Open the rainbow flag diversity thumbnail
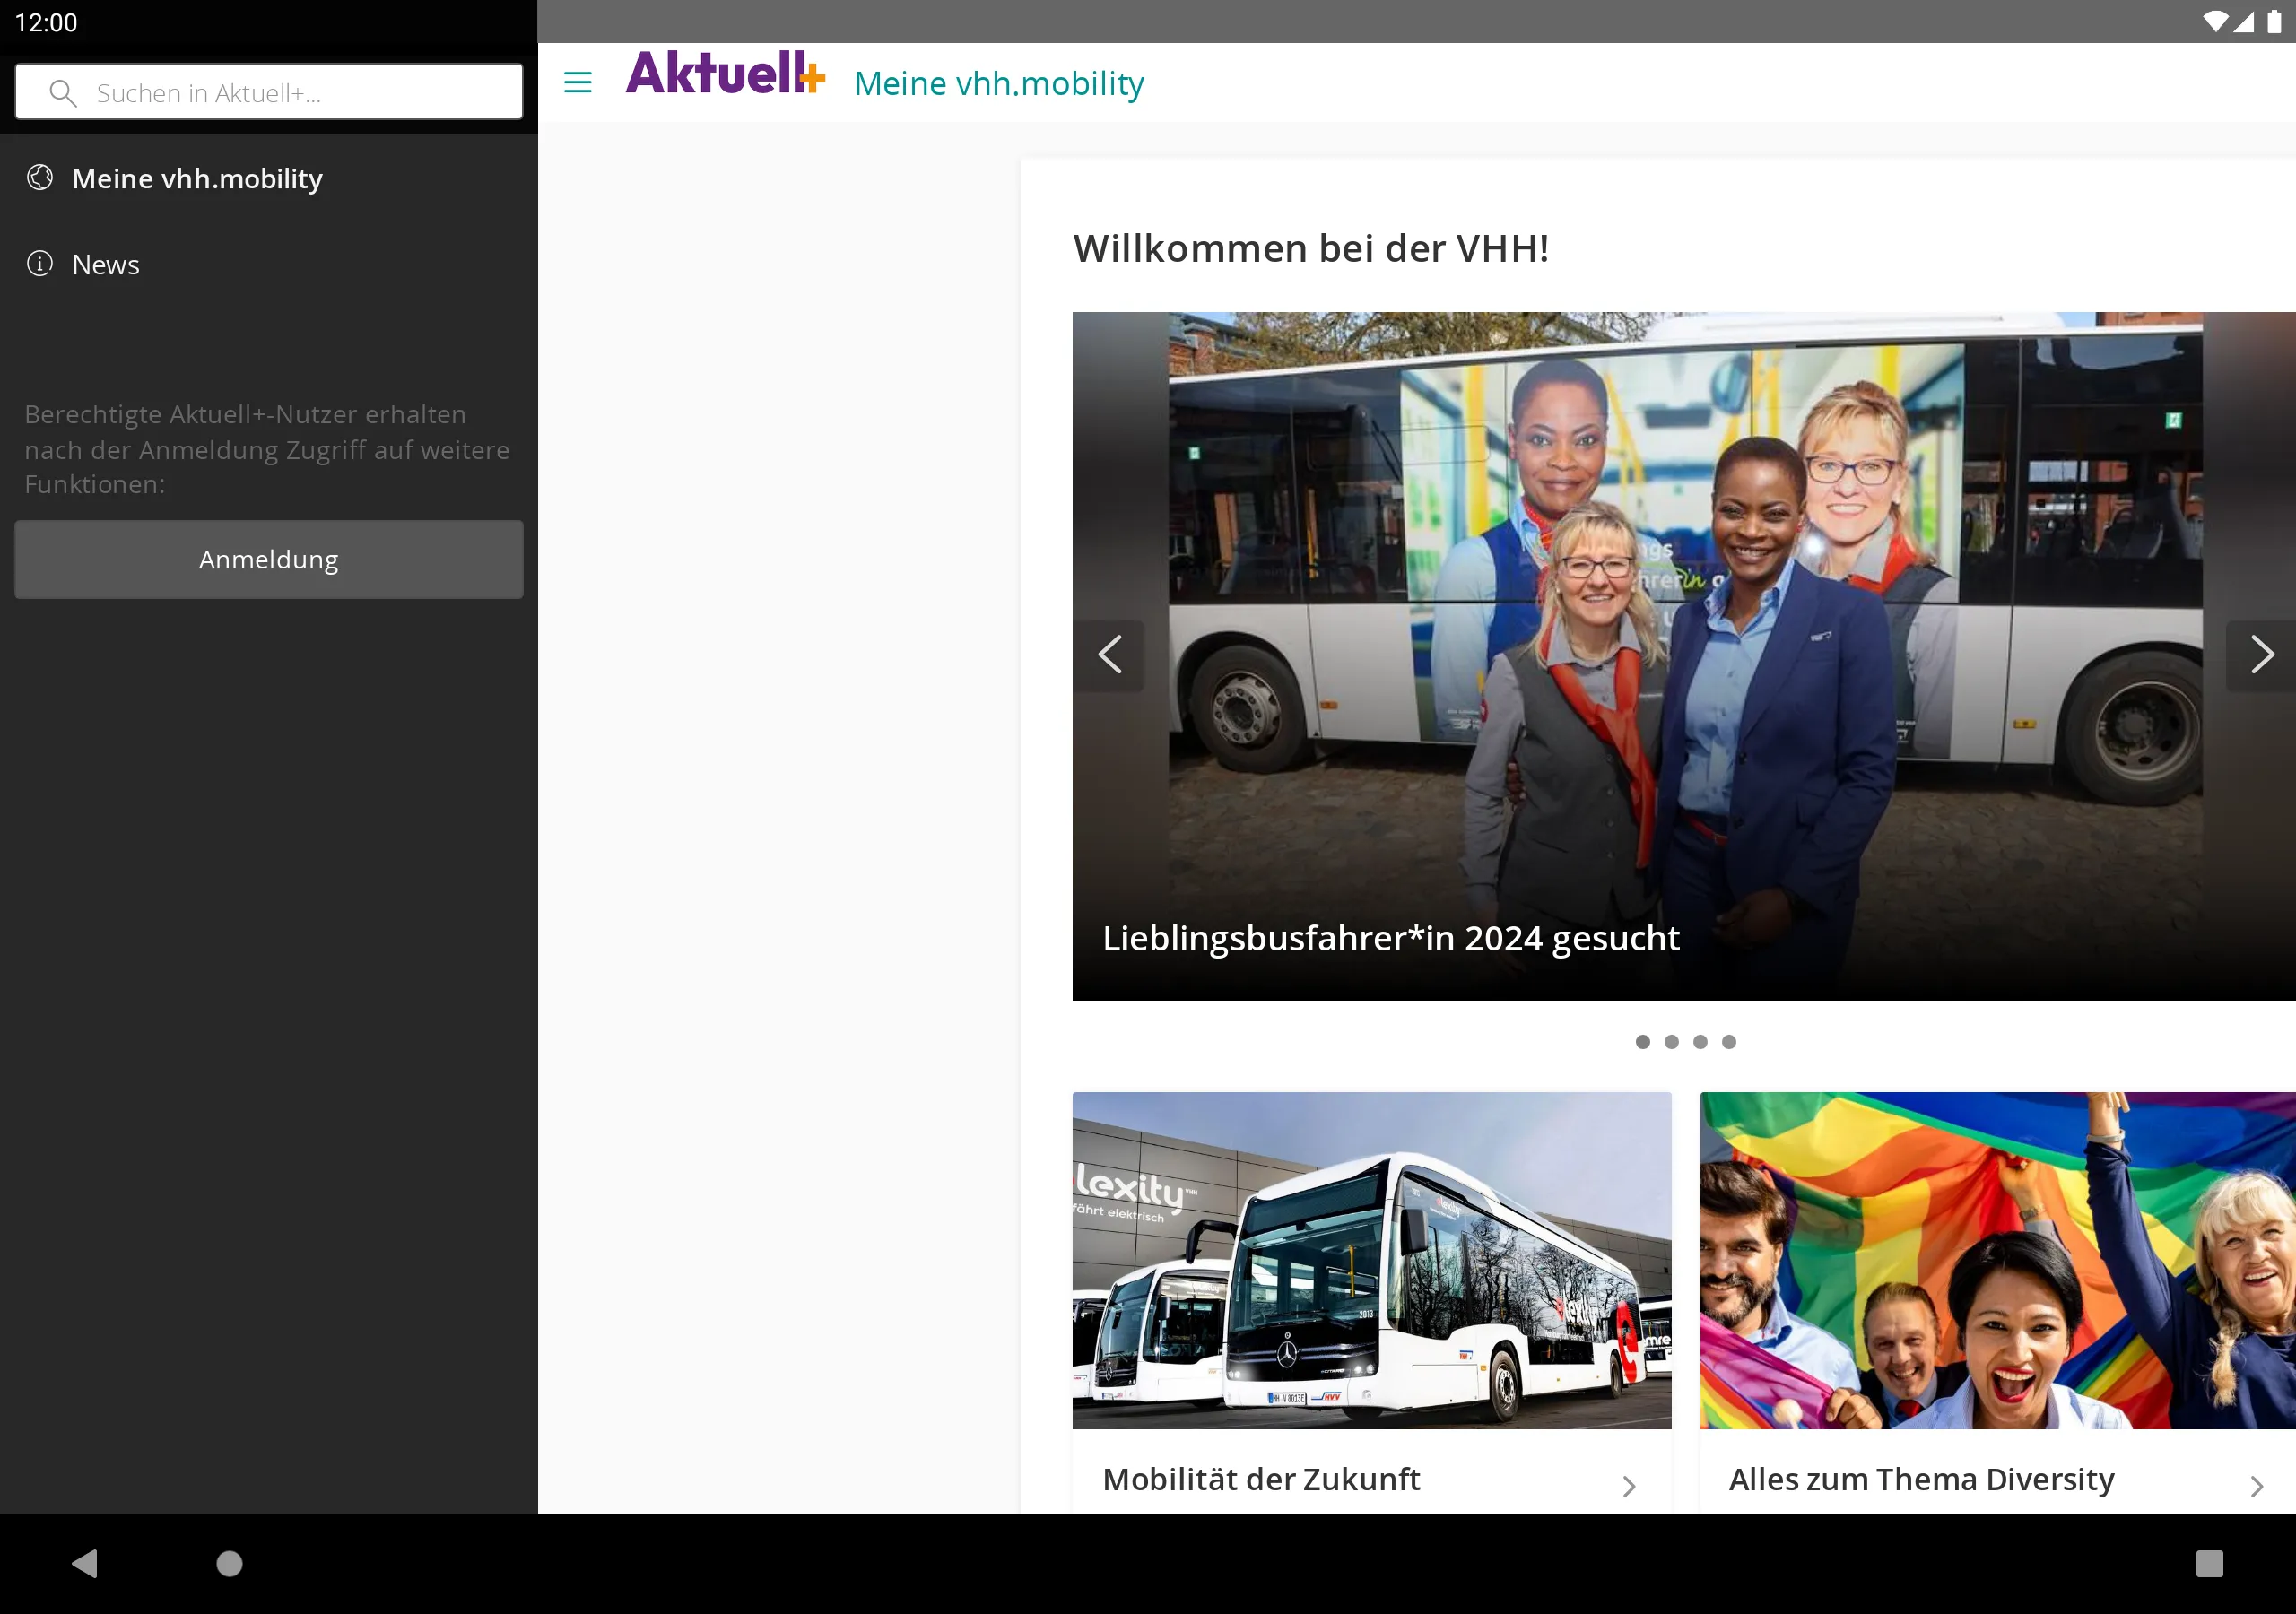This screenshot has width=2296, height=1614. click(x=1998, y=1260)
